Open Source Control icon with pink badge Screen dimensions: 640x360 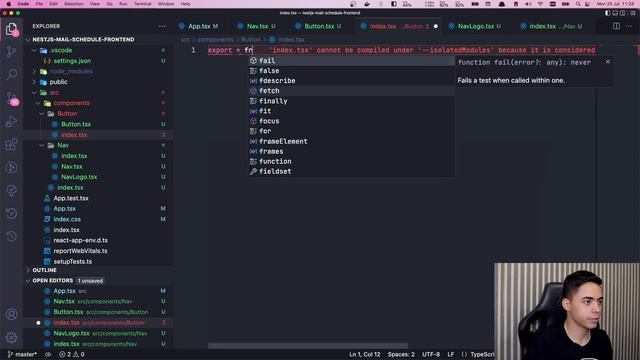pyautogui.click(x=11, y=98)
